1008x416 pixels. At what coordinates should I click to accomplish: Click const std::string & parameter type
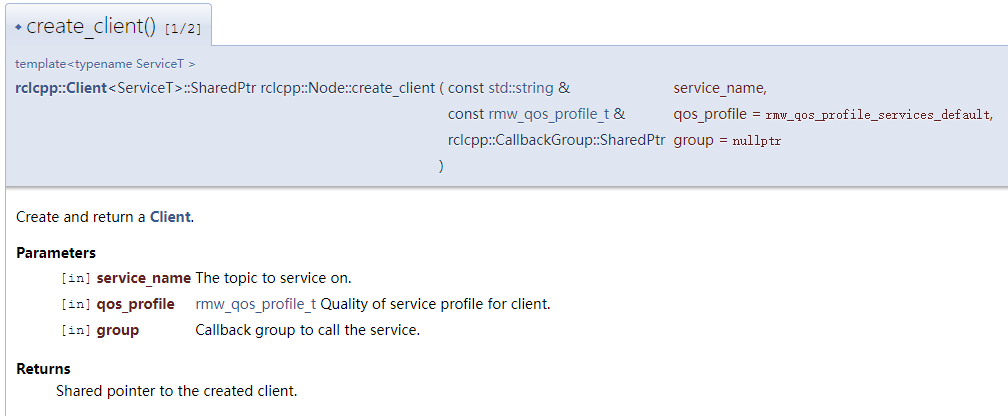point(509,88)
